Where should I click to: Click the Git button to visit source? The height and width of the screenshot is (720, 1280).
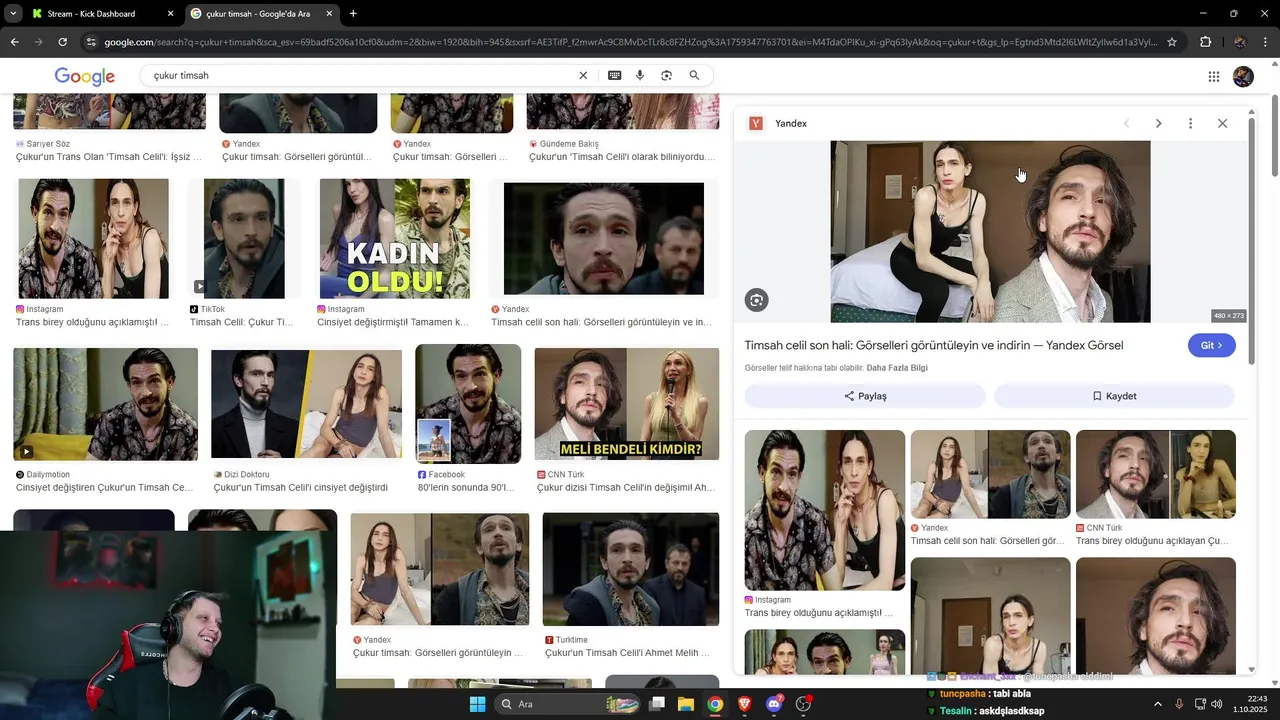point(1212,345)
